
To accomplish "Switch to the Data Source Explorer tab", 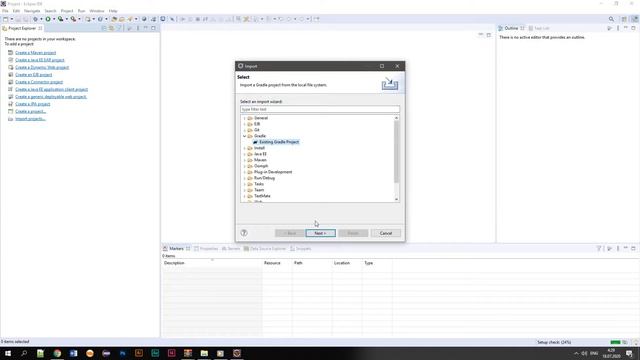I will pos(265,249).
